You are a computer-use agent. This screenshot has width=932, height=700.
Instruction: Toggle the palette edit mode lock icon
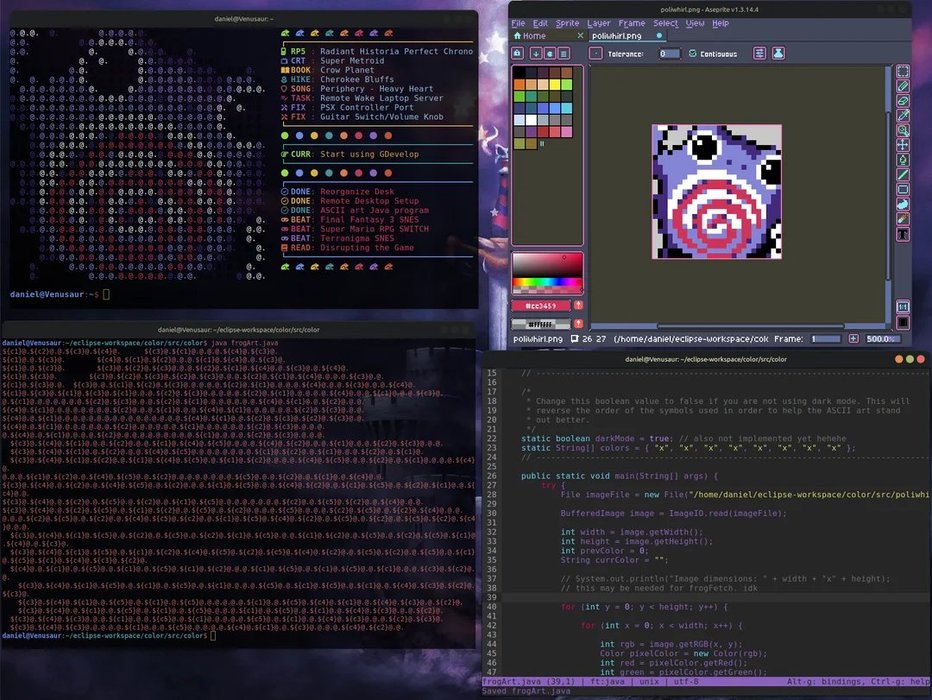pos(518,53)
